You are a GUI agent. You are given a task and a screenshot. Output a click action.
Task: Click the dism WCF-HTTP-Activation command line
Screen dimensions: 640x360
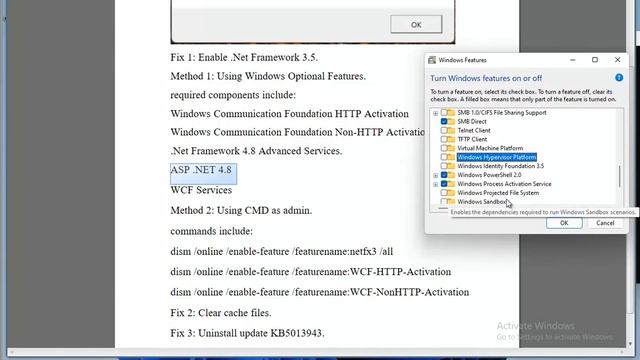coord(311,272)
